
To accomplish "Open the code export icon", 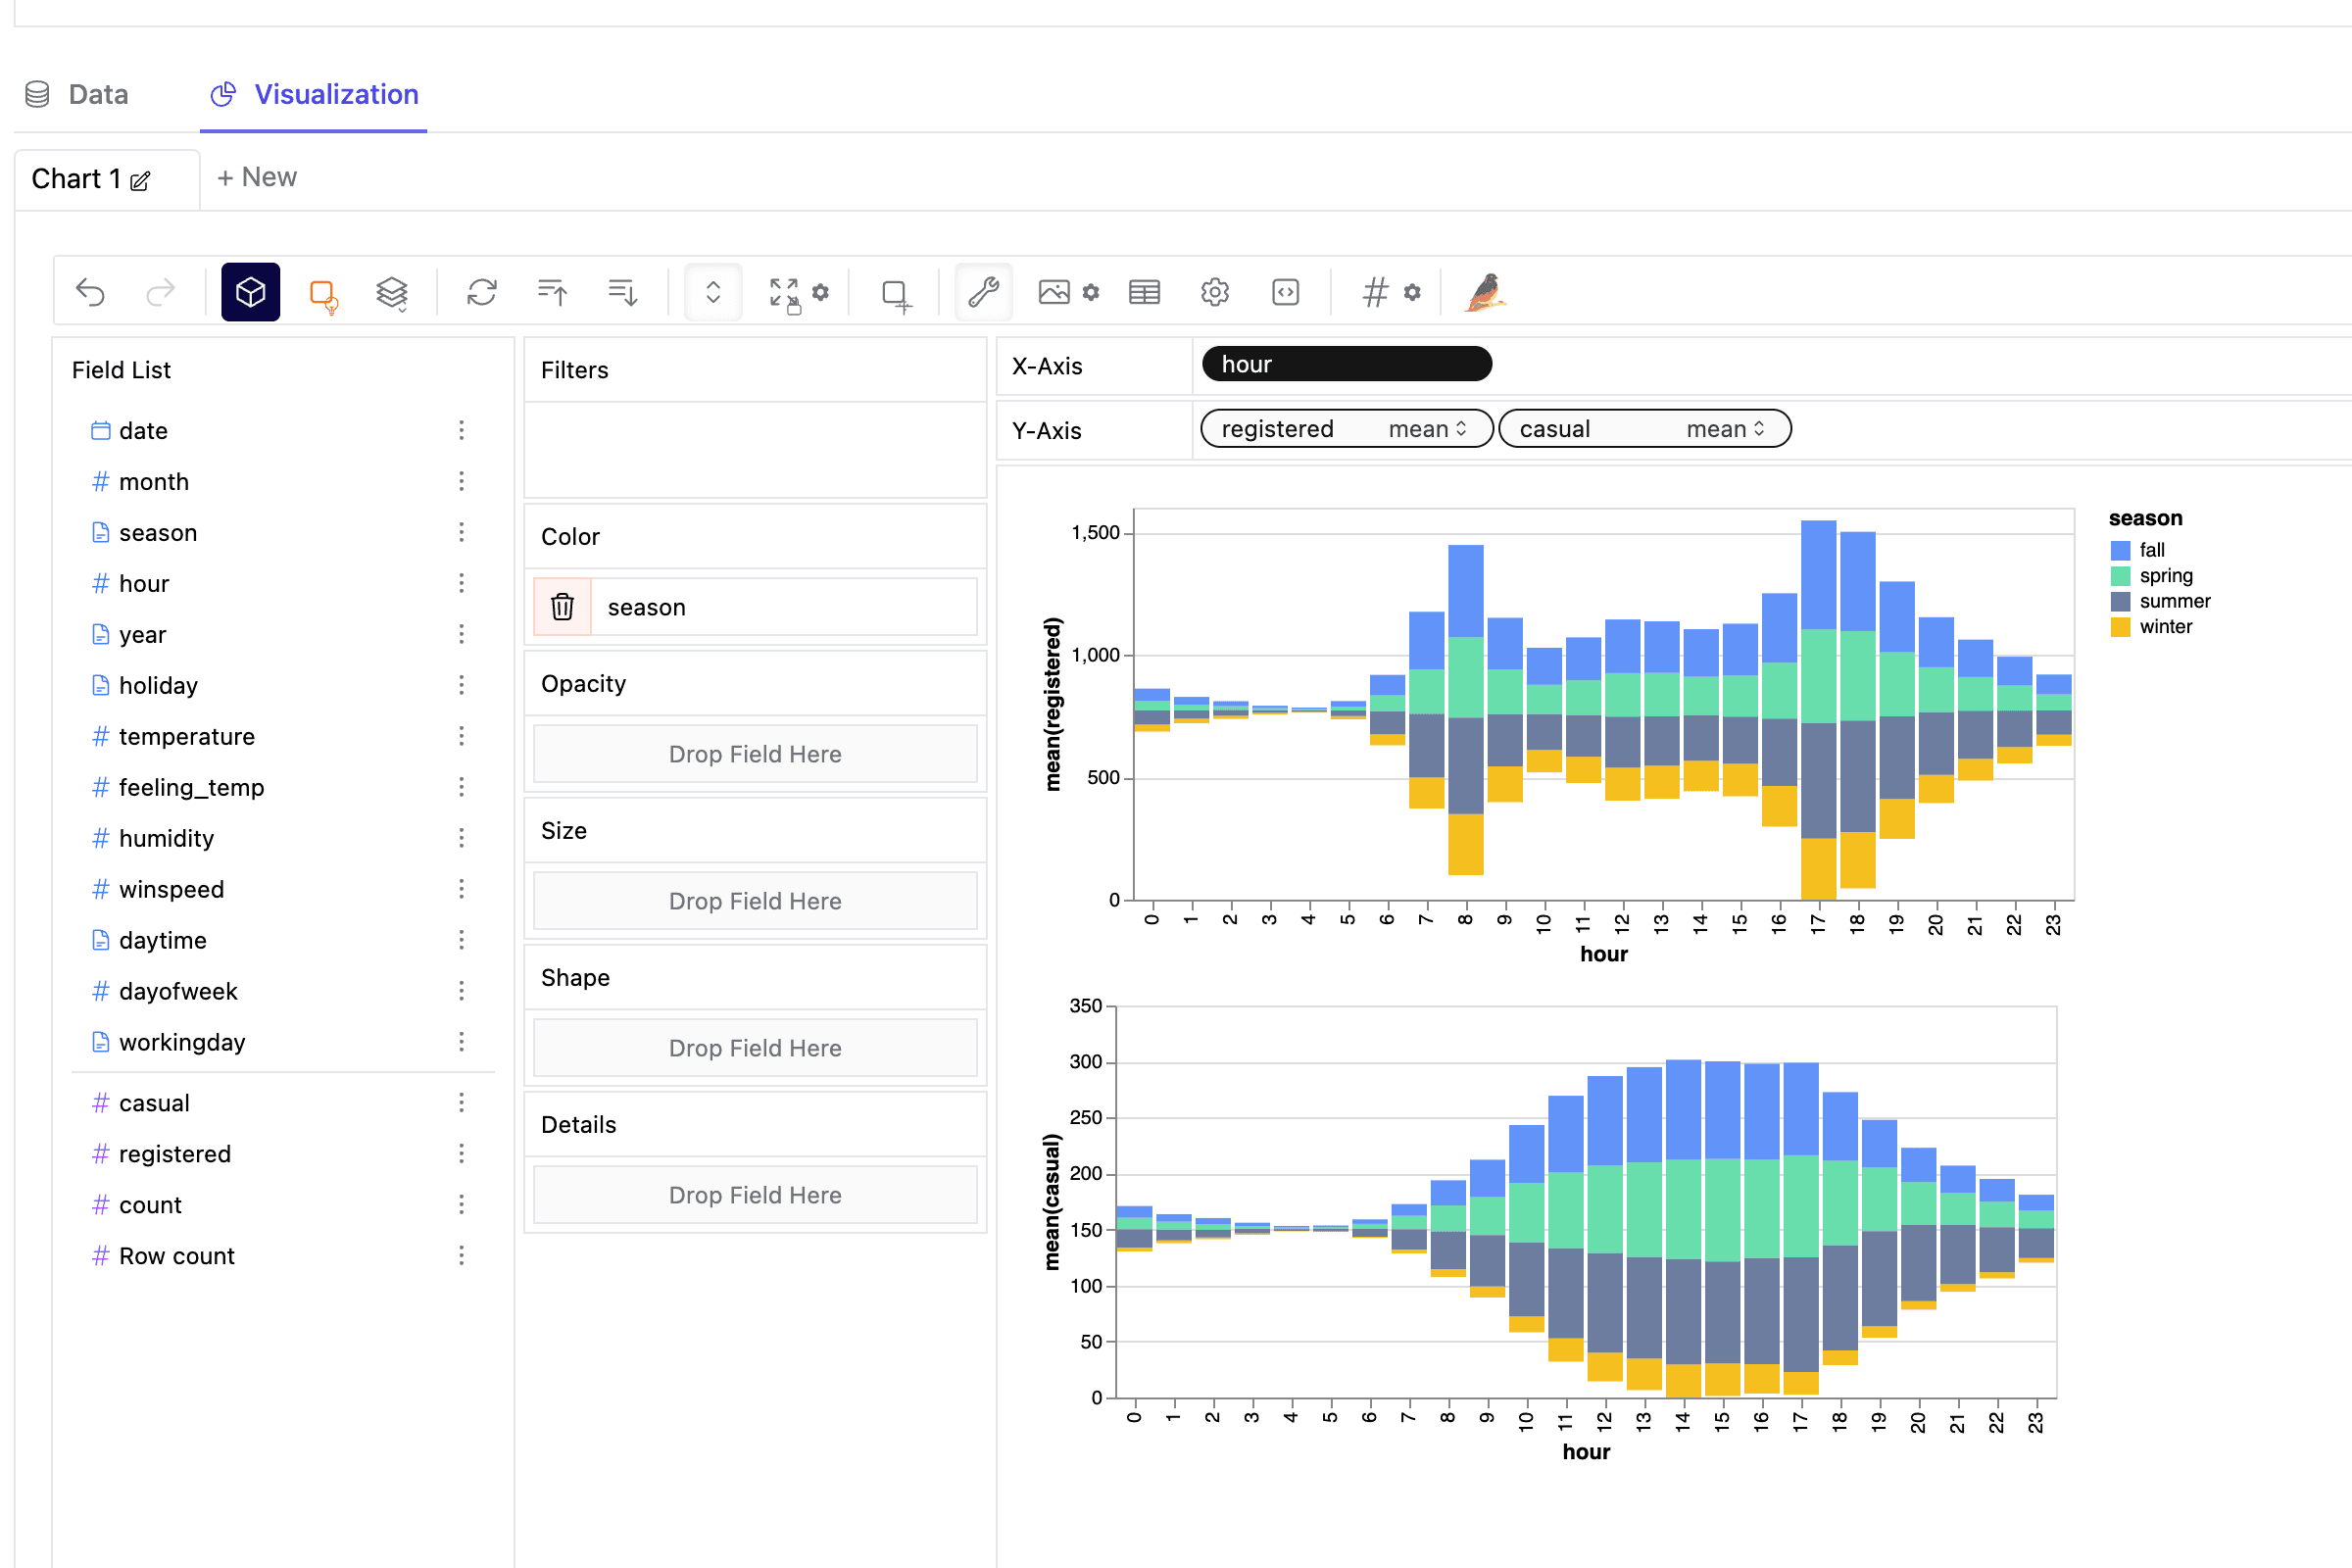I will (1285, 292).
